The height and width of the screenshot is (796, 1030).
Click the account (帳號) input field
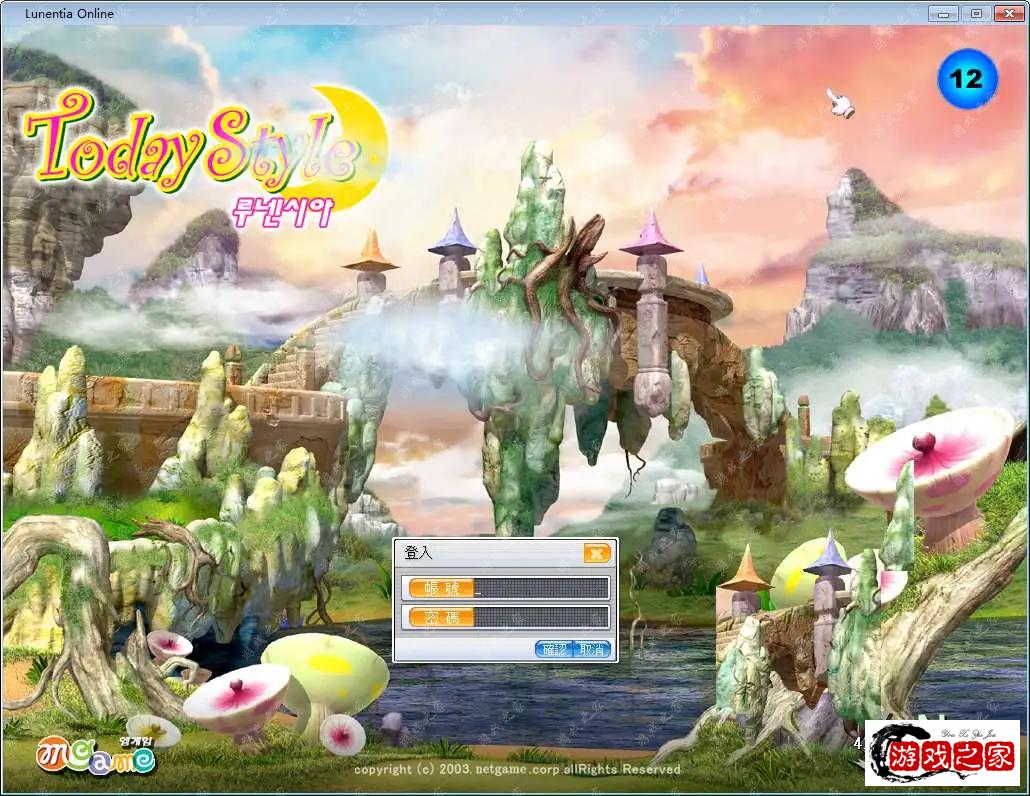click(540, 588)
